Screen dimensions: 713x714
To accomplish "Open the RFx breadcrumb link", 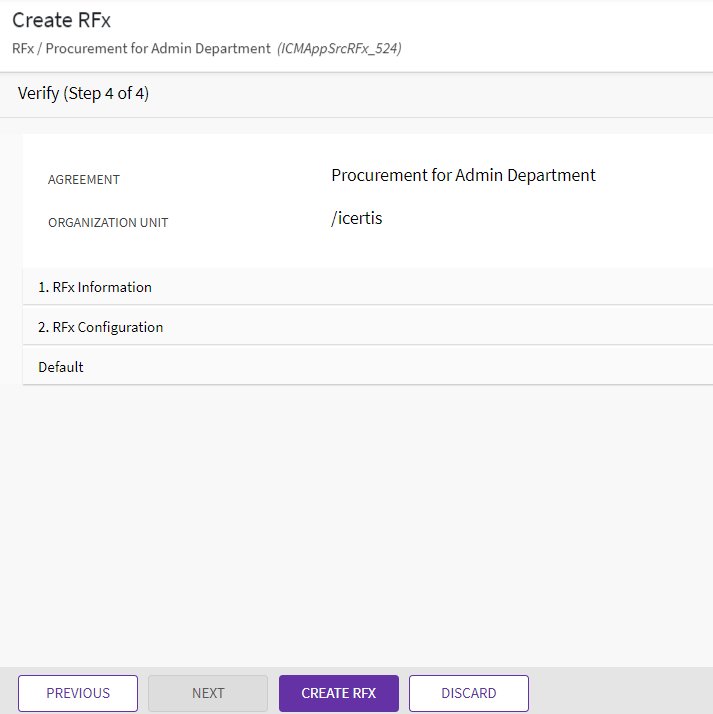I will point(22,48).
